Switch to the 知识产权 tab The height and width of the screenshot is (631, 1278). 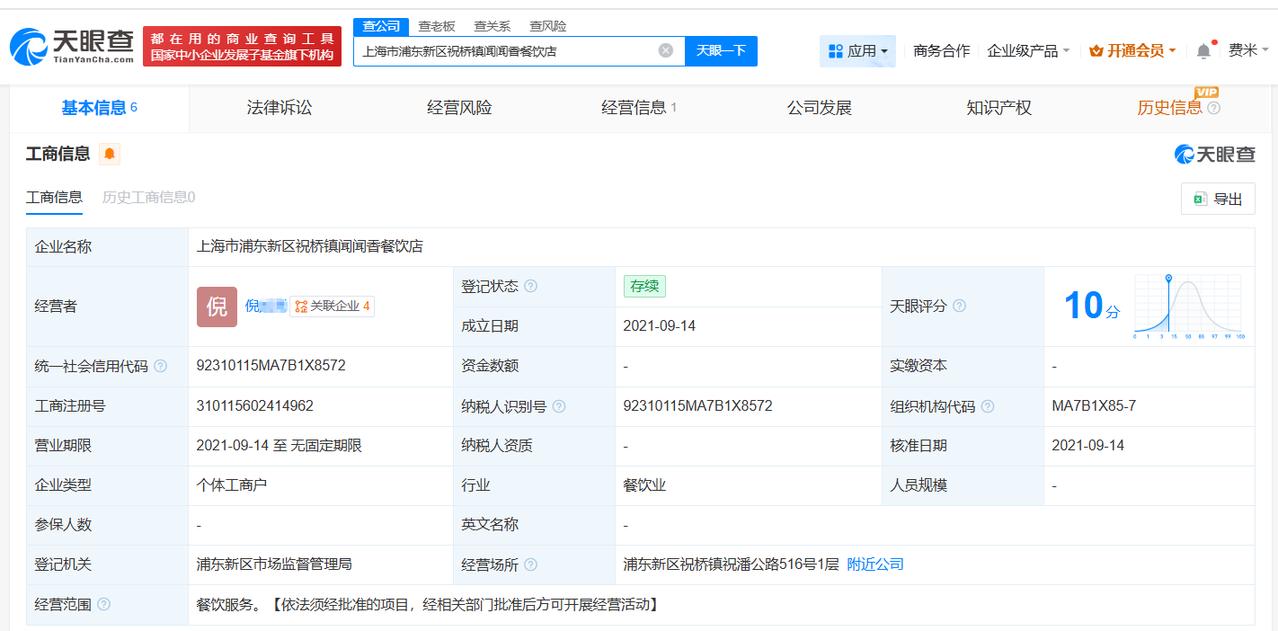click(x=998, y=108)
